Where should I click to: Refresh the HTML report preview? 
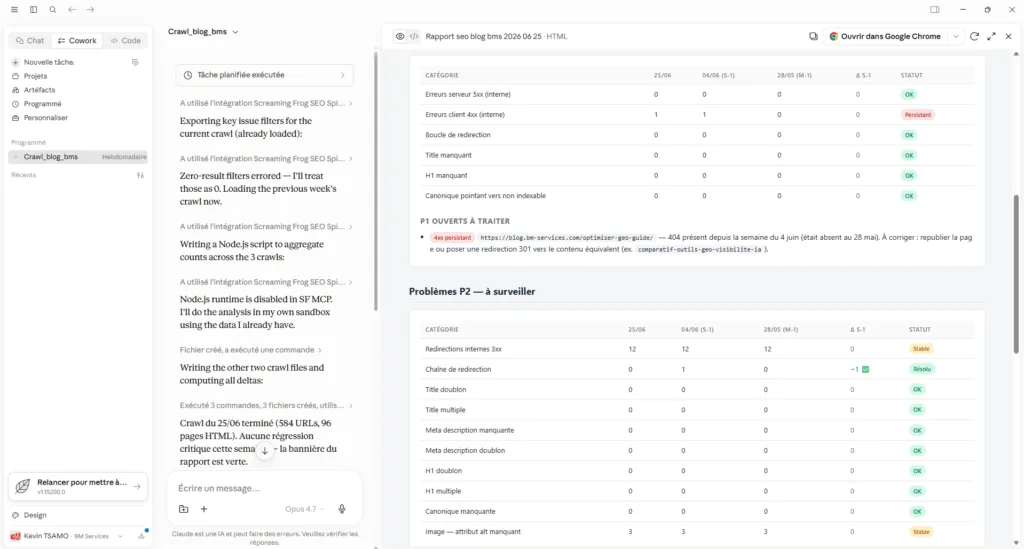click(974, 37)
